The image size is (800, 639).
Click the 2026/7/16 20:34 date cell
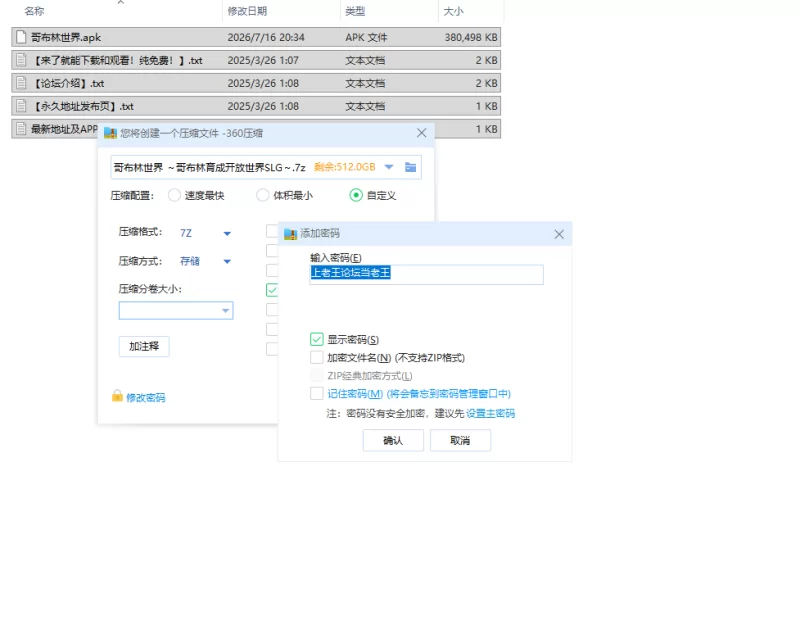266,37
